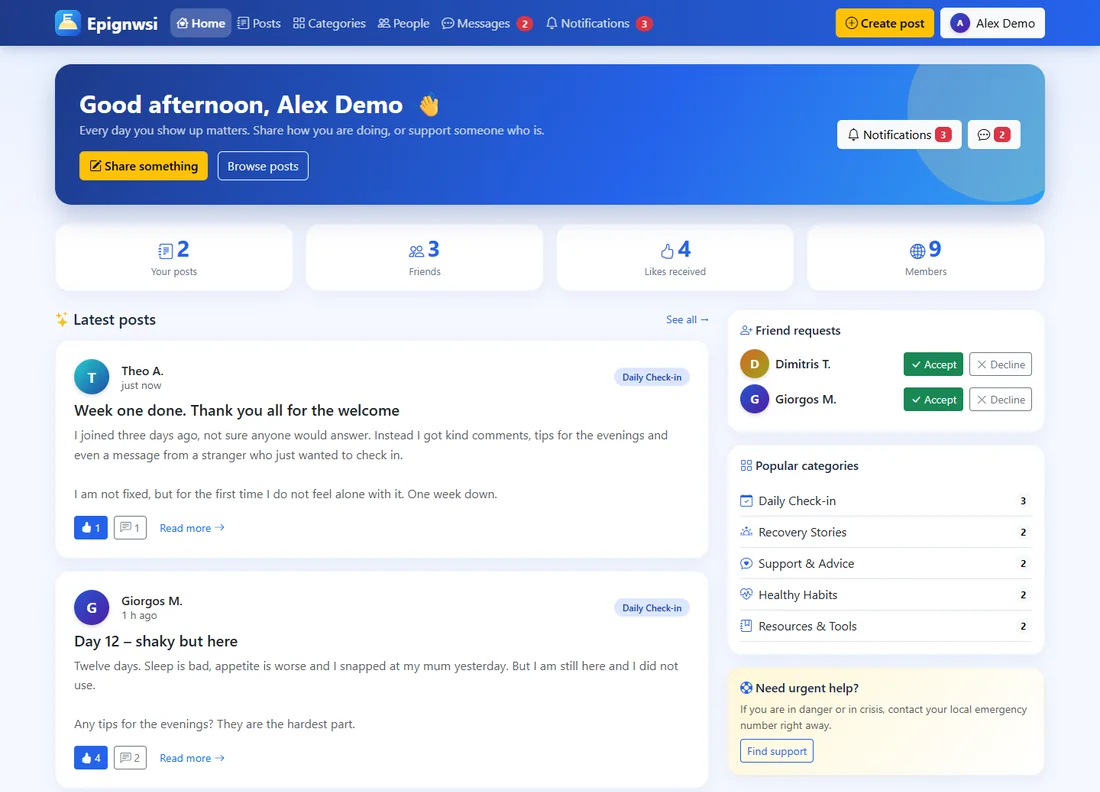Click Theo A.'s avatar
This screenshot has height=792, width=1100.
click(x=92, y=377)
